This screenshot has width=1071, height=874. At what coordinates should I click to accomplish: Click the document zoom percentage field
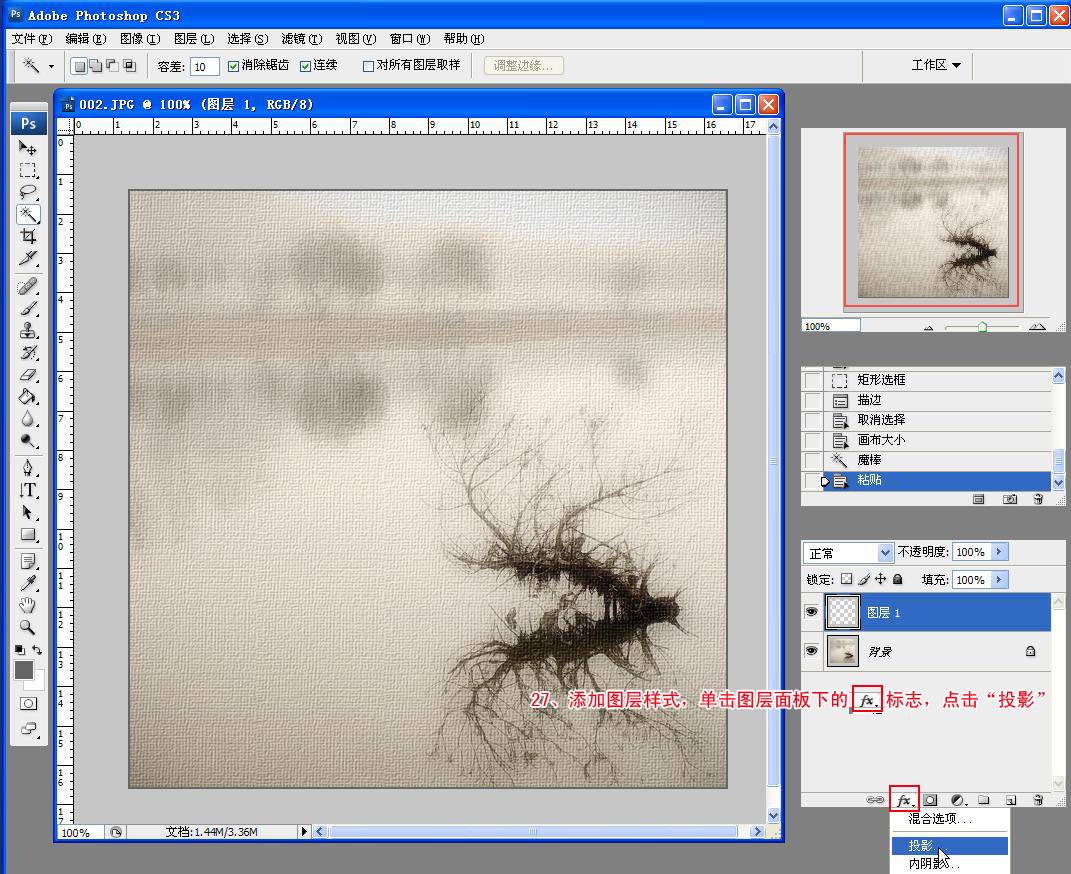[79, 832]
